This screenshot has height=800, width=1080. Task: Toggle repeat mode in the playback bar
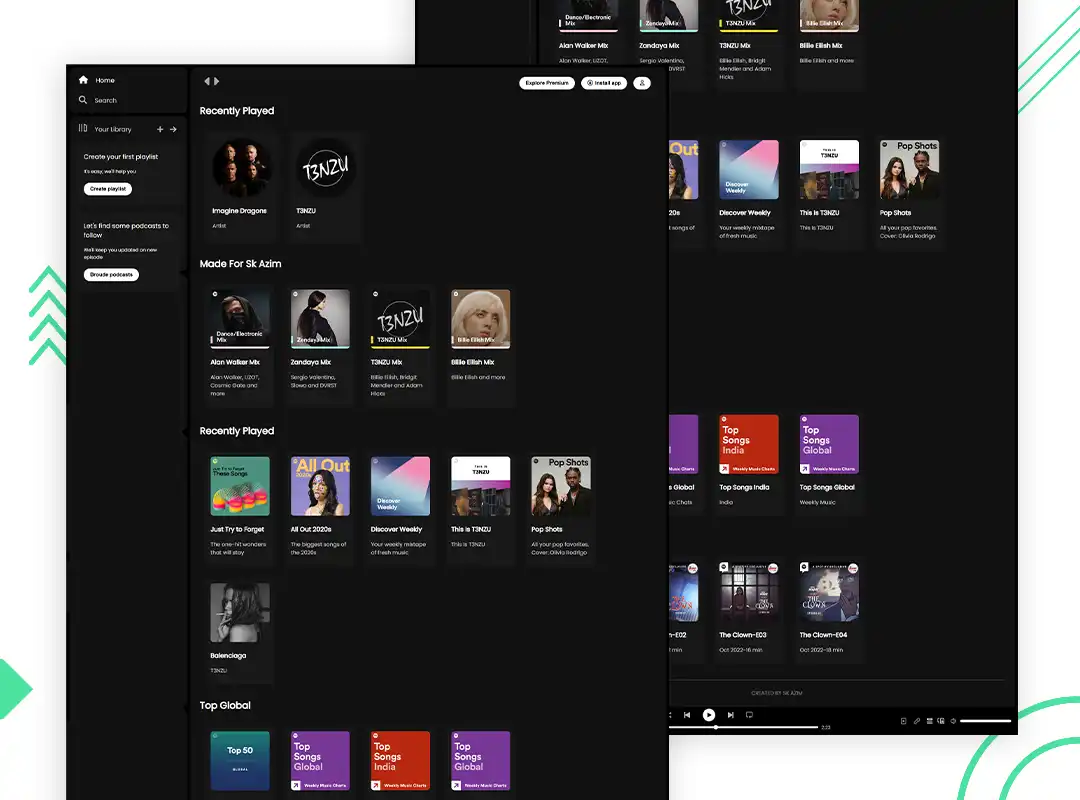click(x=749, y=715)
